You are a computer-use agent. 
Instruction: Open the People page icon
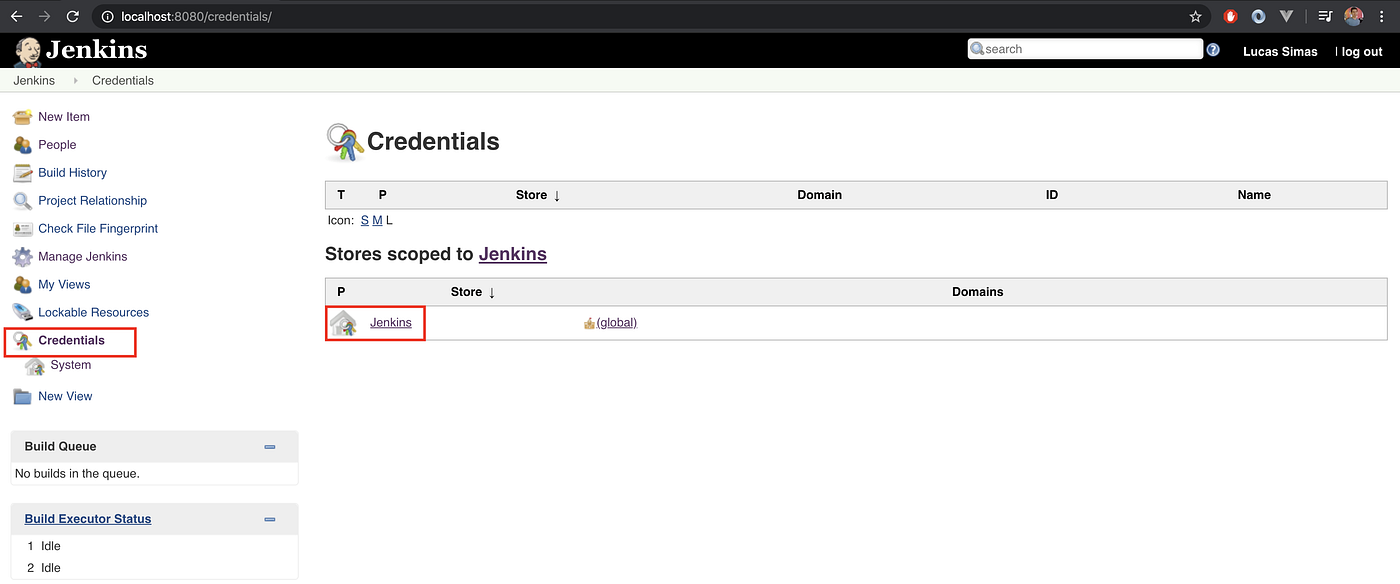(22, 144)
